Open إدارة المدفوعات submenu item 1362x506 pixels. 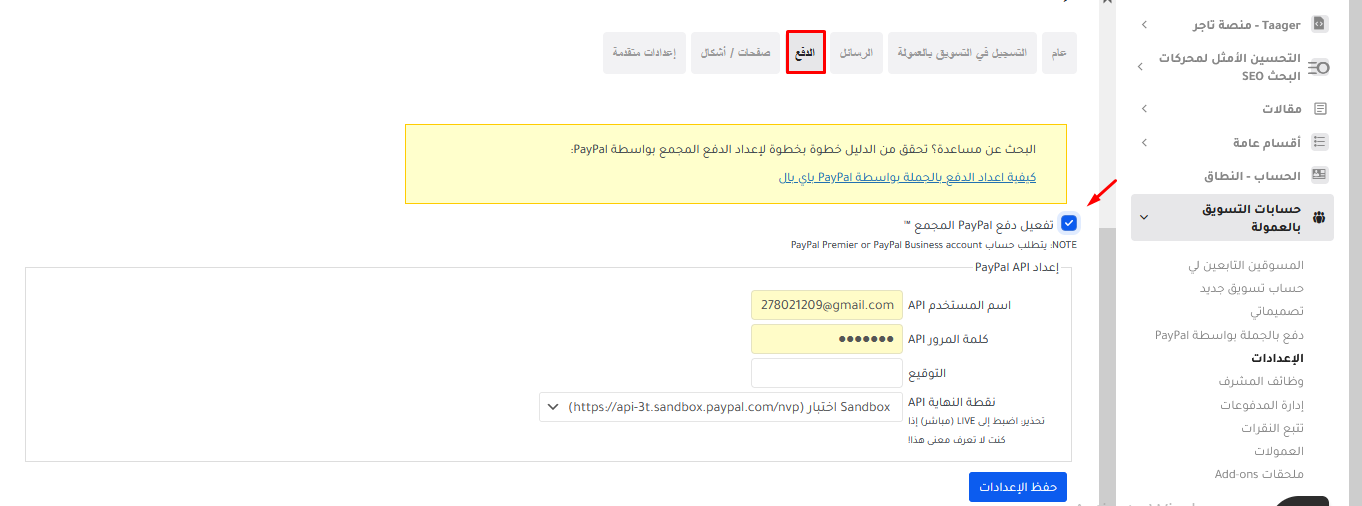[1262, 405]
